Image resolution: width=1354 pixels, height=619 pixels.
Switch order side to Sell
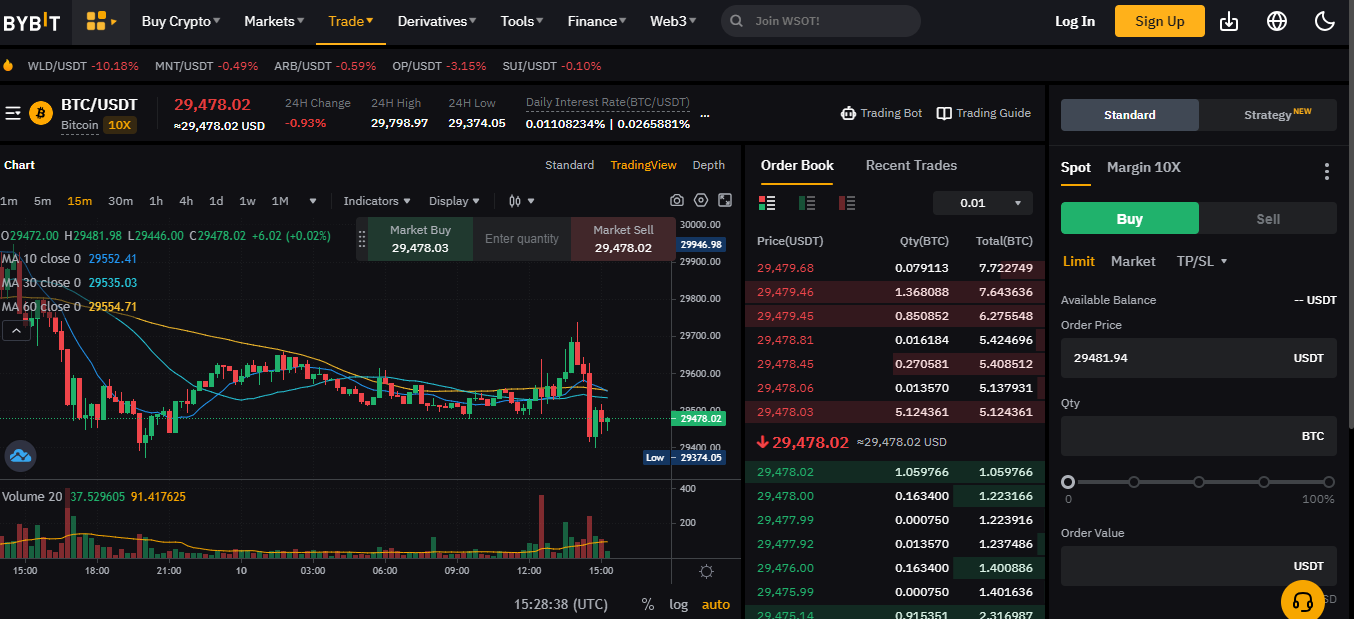[x=1268, y=218]
